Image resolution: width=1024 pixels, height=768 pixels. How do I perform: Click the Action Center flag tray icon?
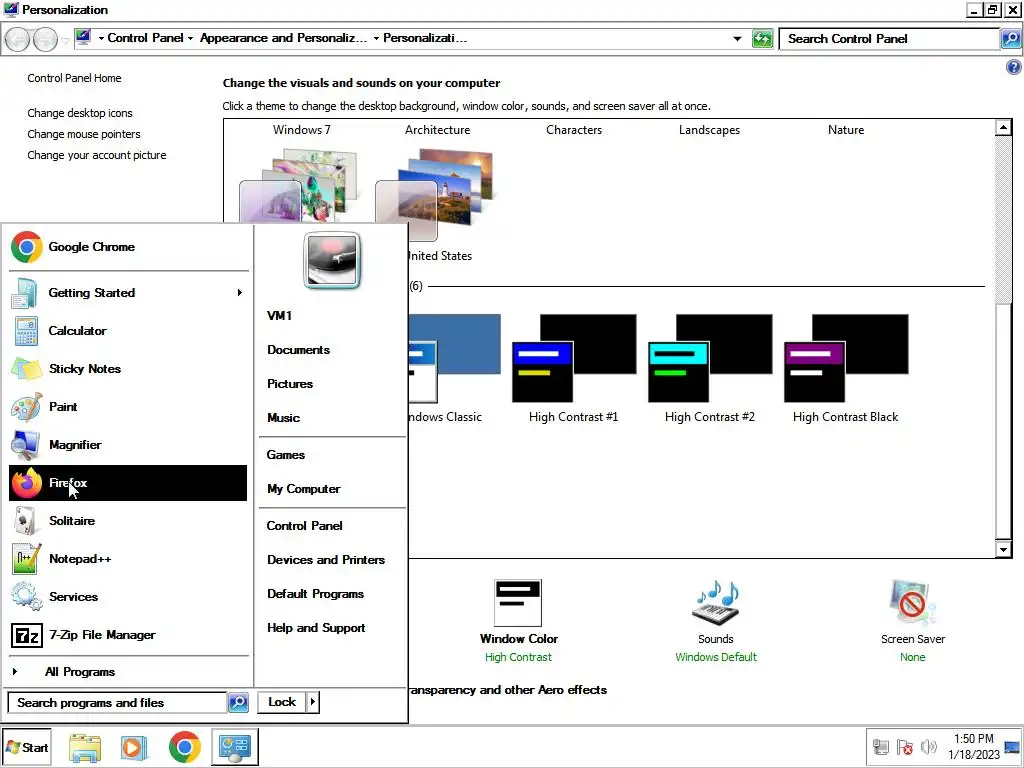[x=904, y=746]
